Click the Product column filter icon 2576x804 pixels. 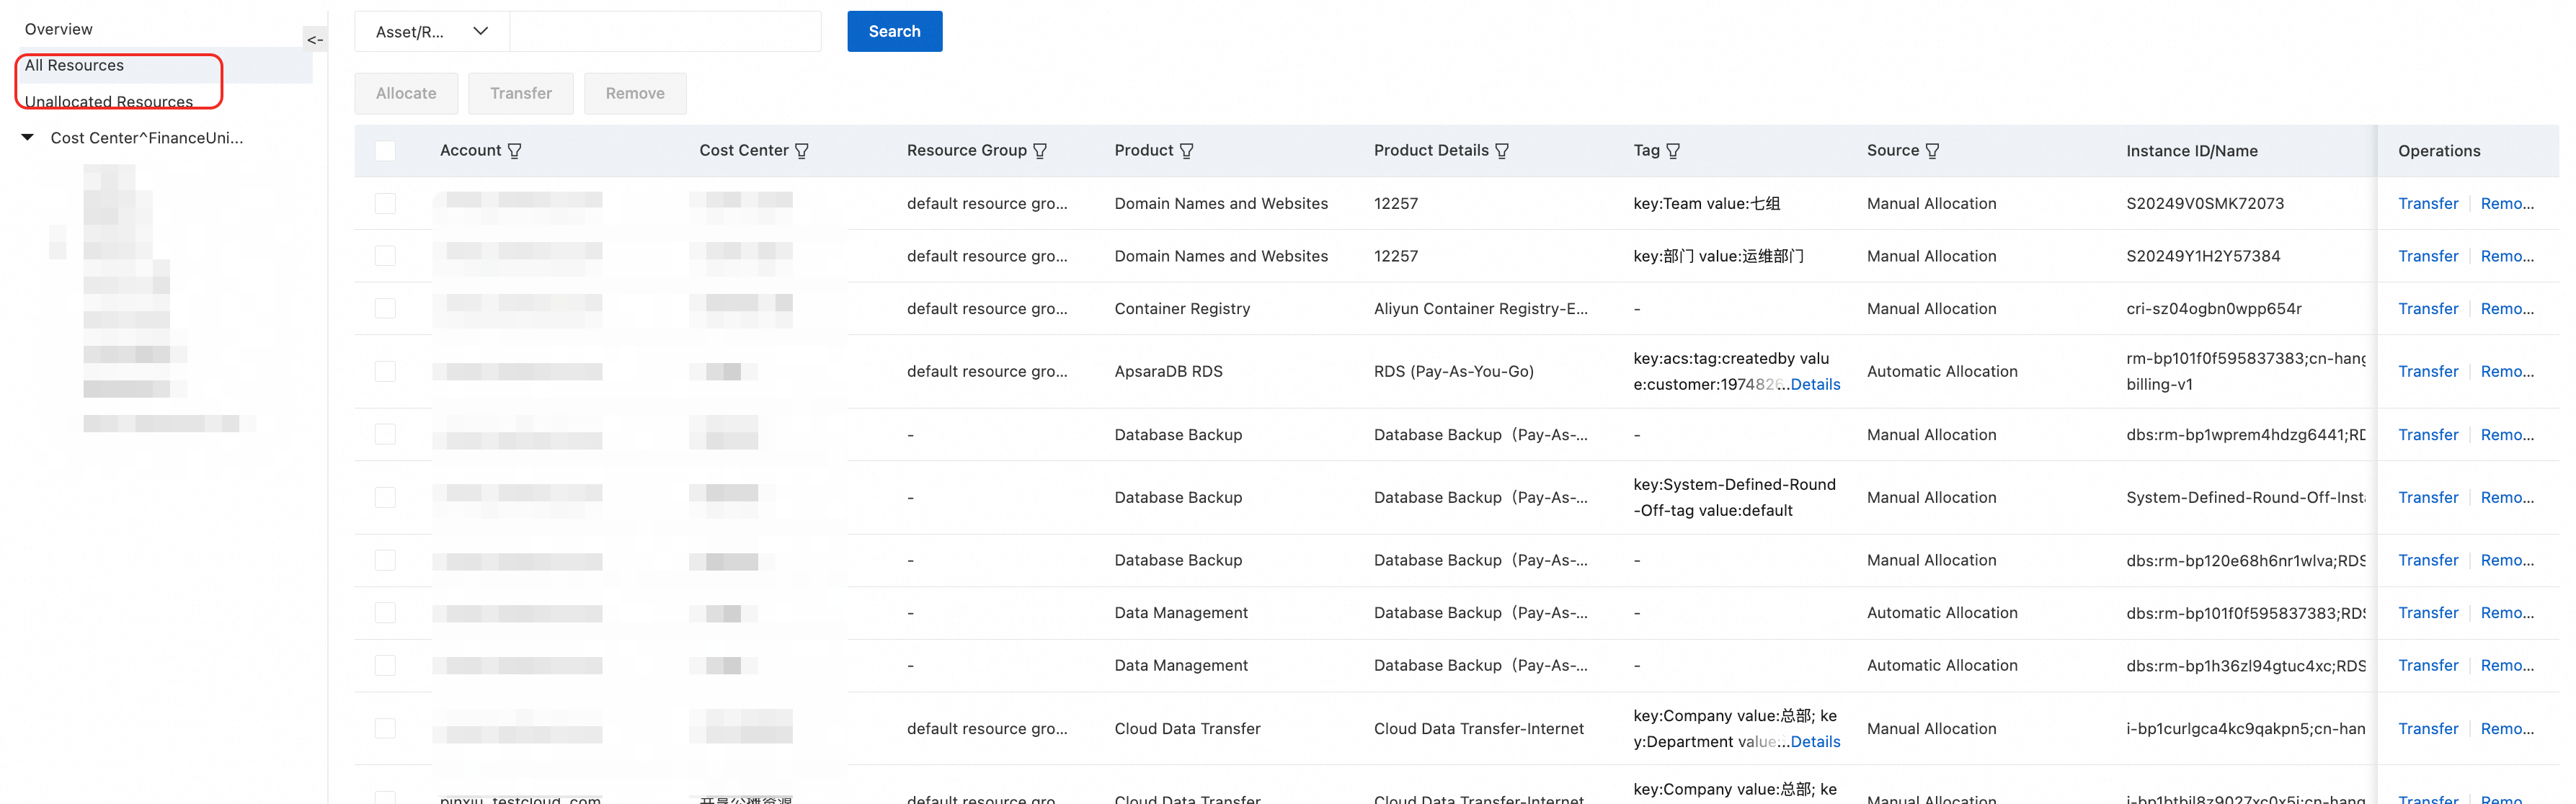[x=1186, y=151]
